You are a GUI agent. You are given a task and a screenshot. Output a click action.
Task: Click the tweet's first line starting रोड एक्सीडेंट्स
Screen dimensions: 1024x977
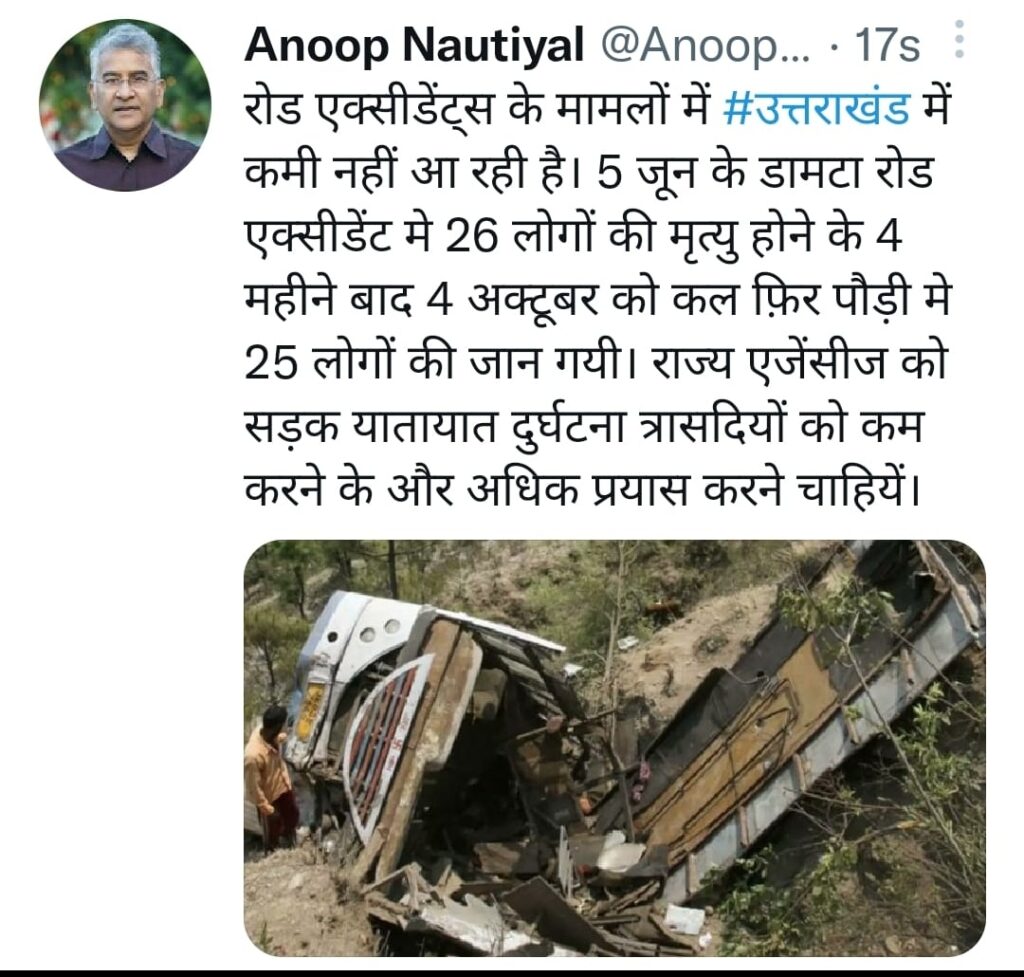pyautogui.click(x=596, y=110)
